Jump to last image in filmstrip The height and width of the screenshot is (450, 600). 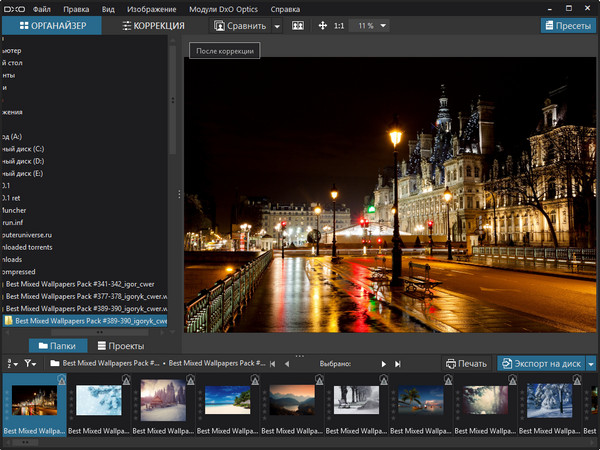pyautogui.click(x=397, y=364)
